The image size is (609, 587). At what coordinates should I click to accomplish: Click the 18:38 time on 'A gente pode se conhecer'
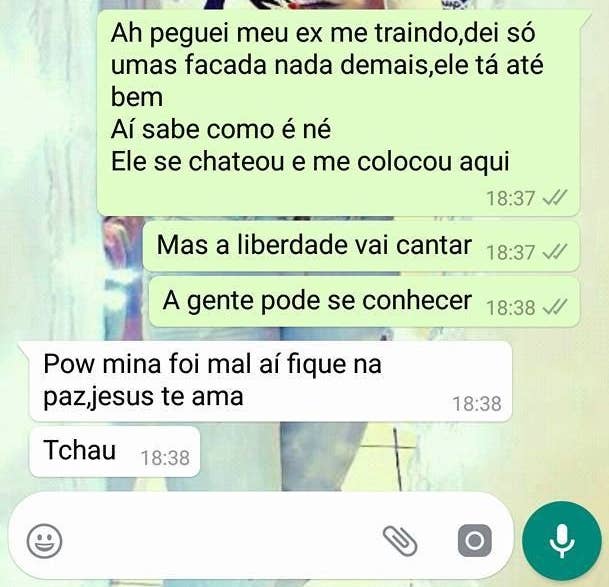coord(511,308)
